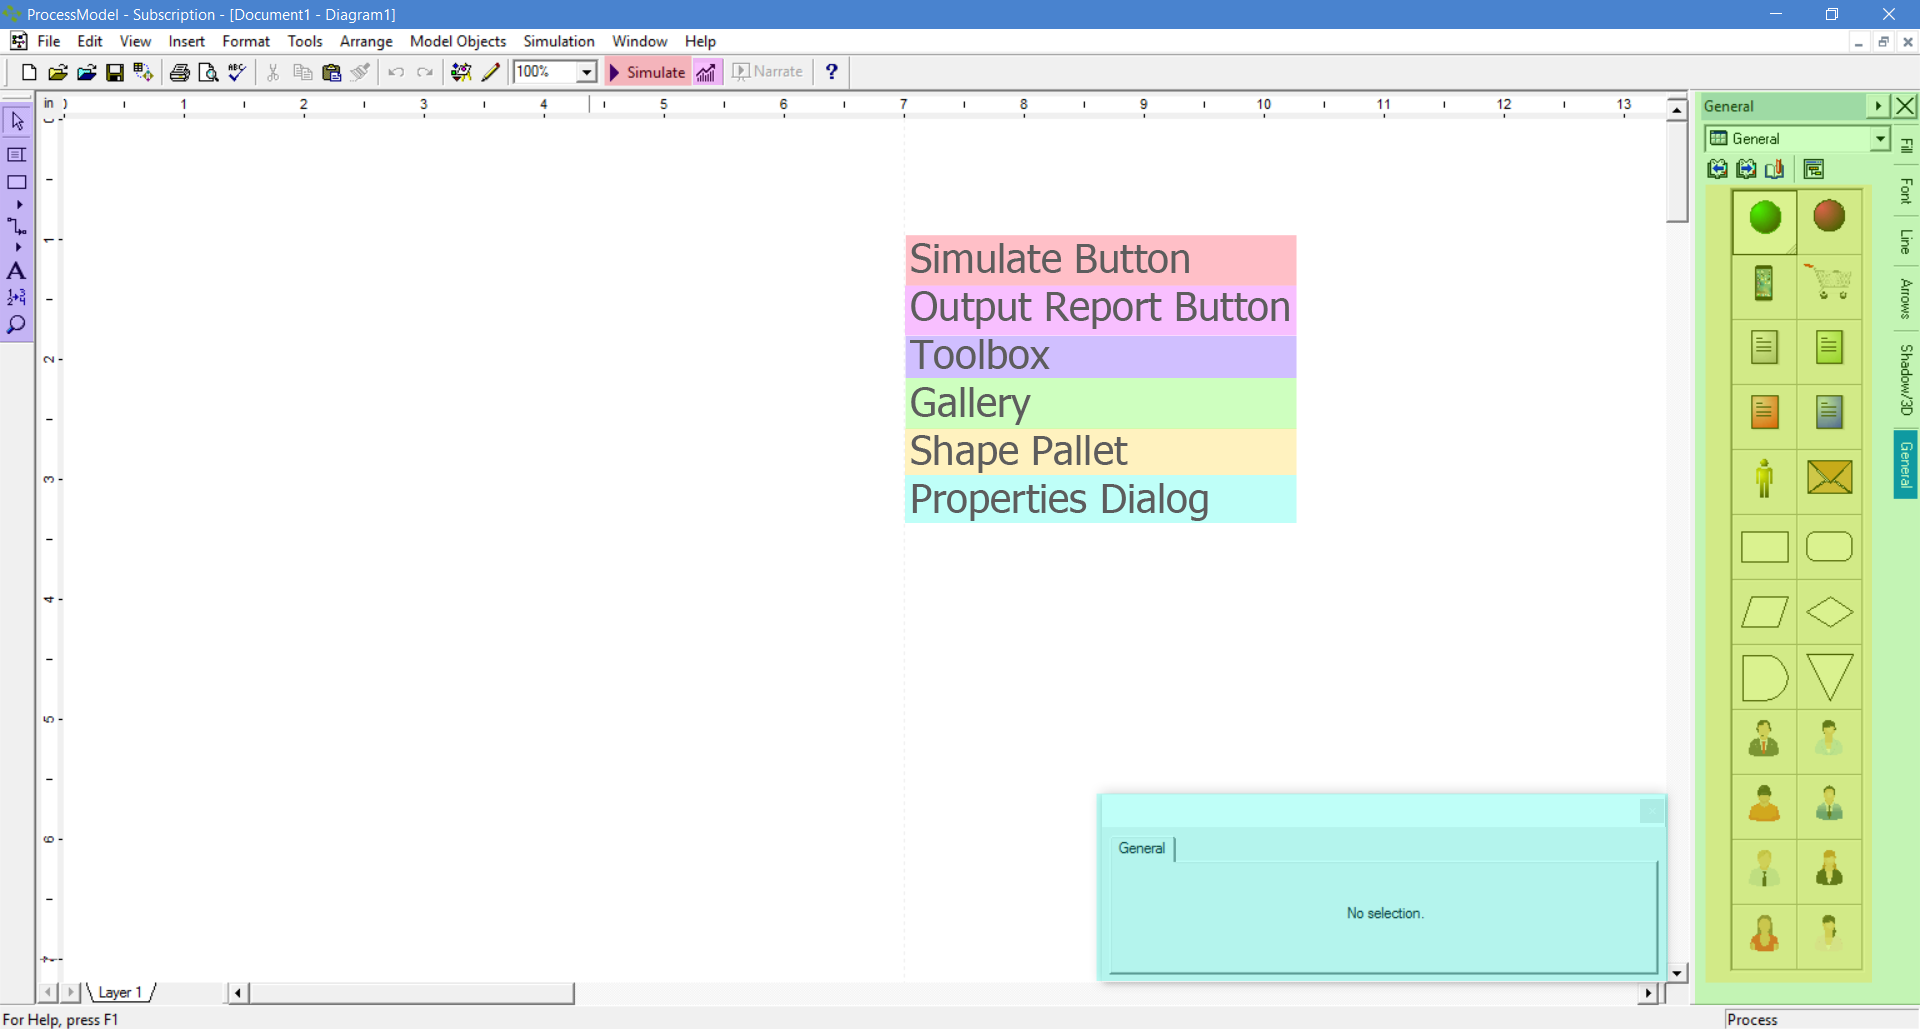Click the pencil icon in the toolbar
The height and width of the screenshot is (1029, 1920).
tap(490, 72)
